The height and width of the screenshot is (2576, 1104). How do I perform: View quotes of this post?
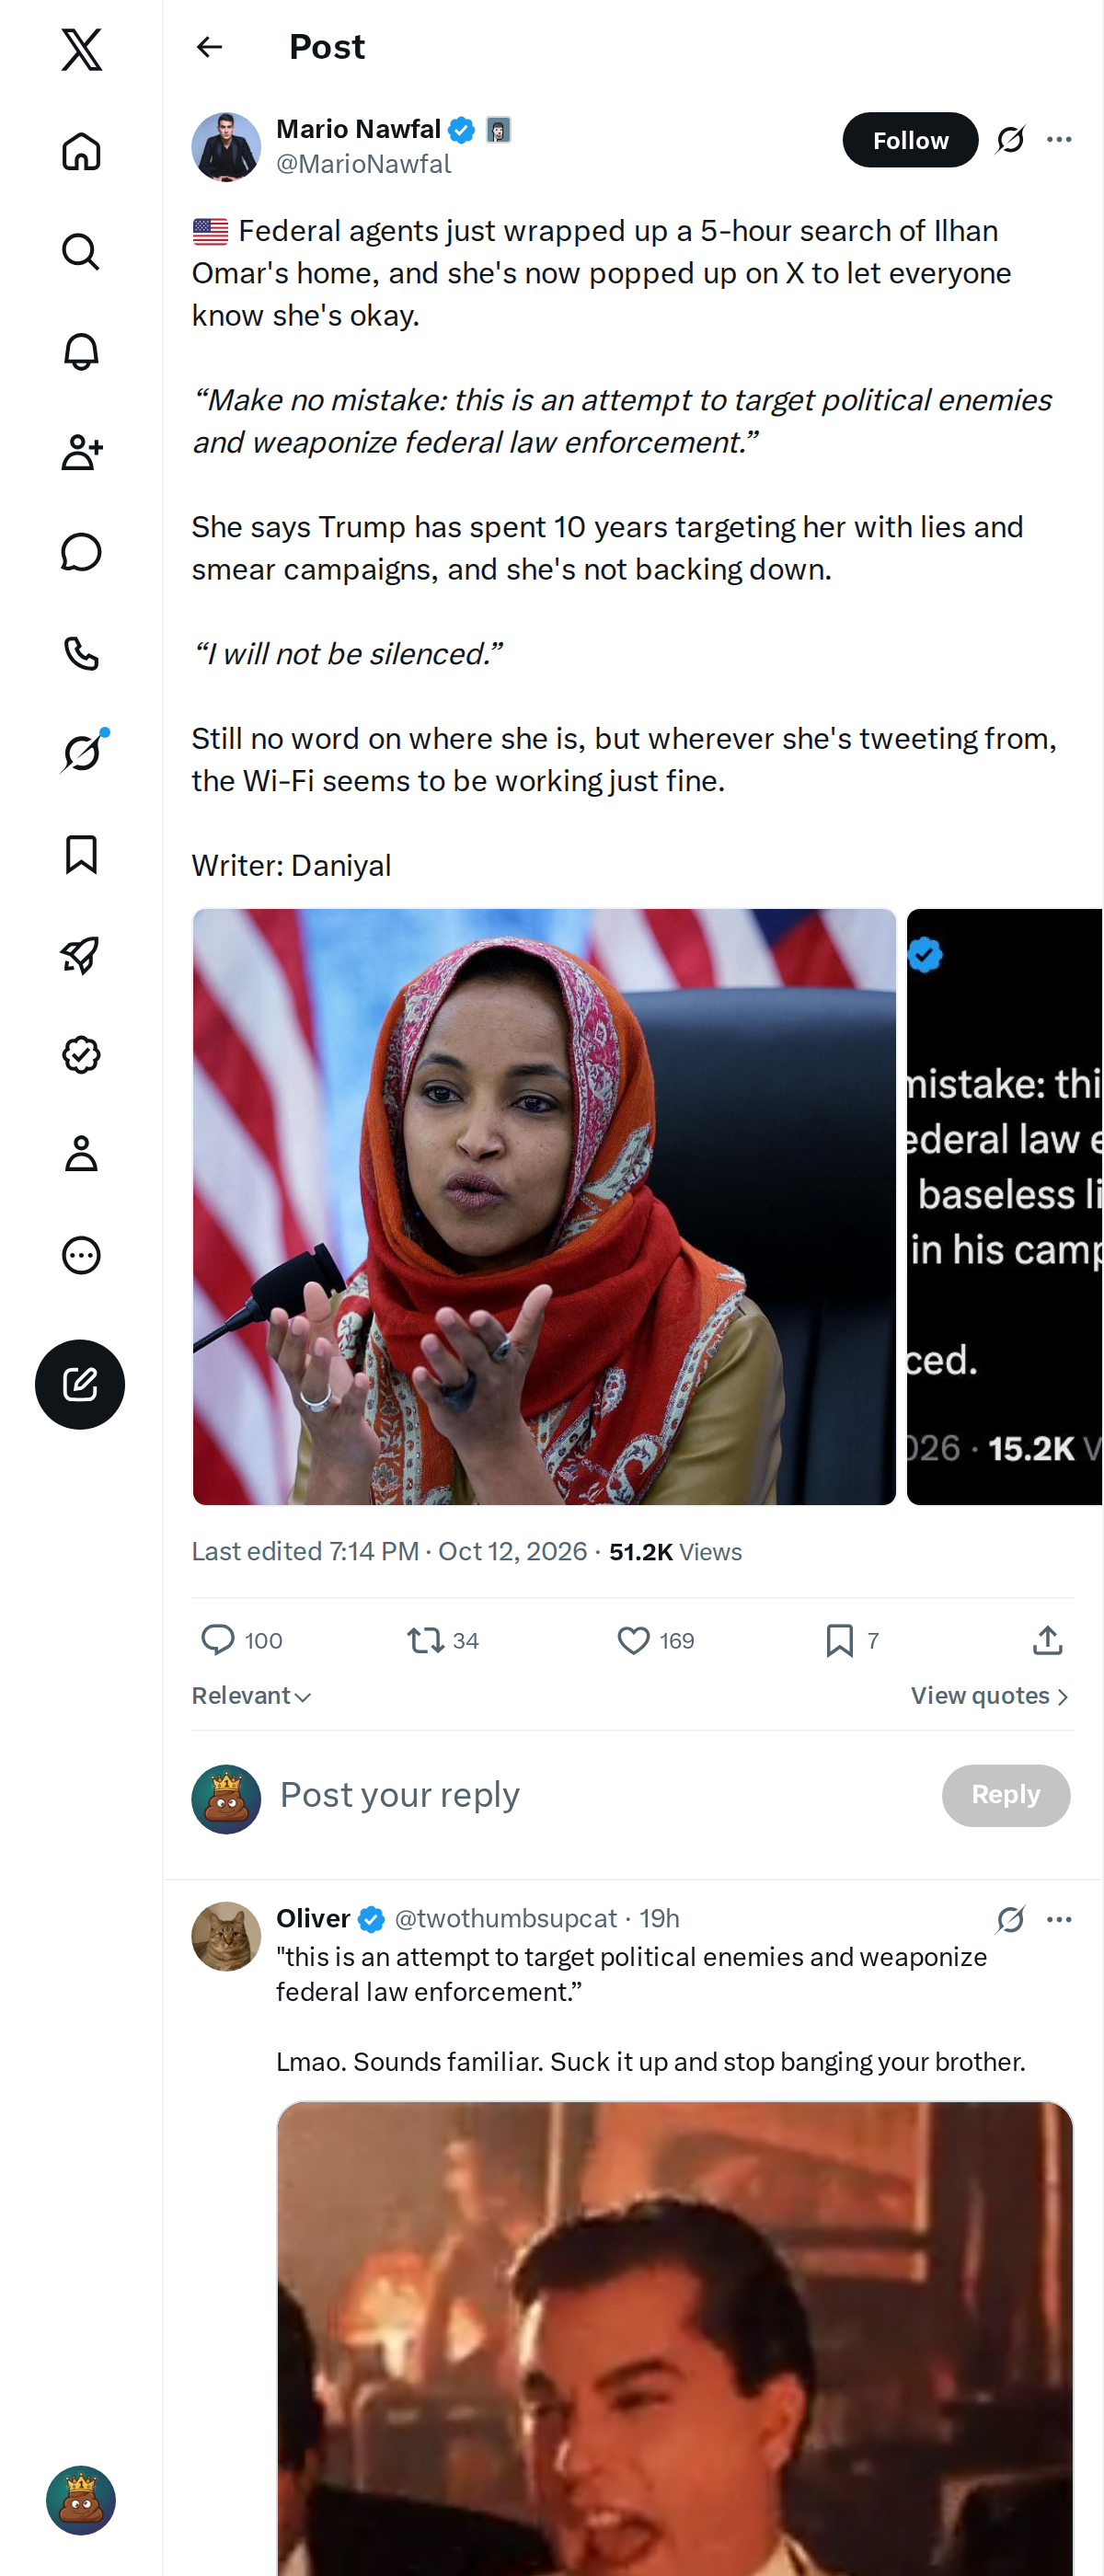coord(990,1696)
